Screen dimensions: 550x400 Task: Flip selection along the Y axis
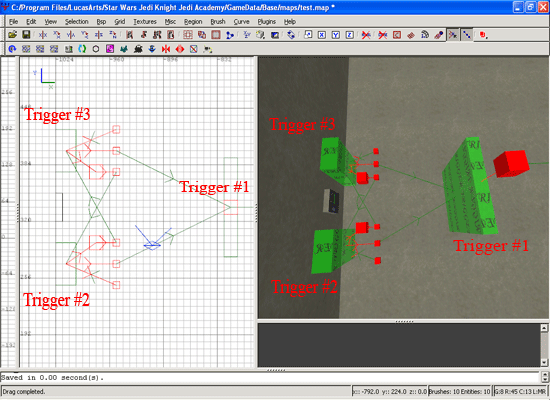click(71, 35)
